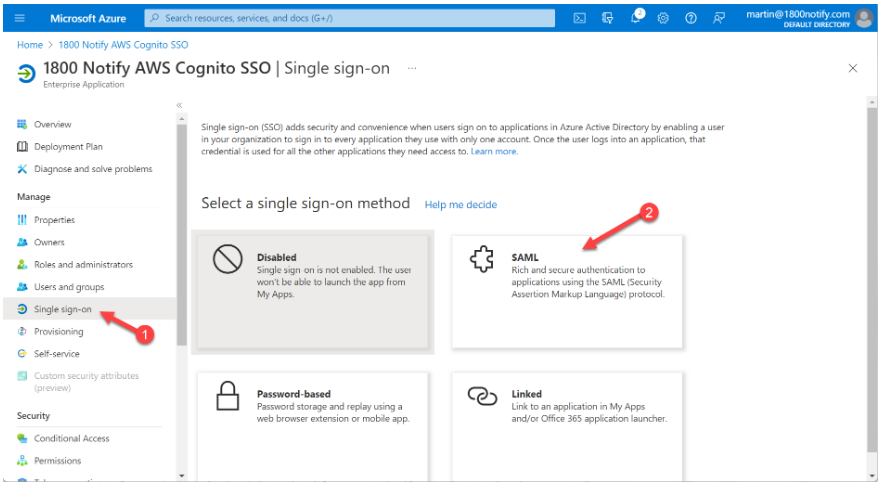Click the sidebar scroll down arrow
881x491 pixels.
181,476
